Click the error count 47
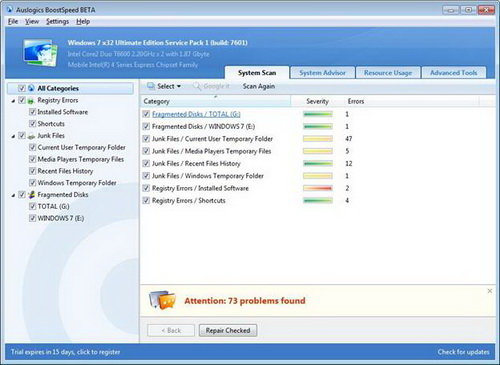This screenshot has width=500, height=365. coord(349,139)
